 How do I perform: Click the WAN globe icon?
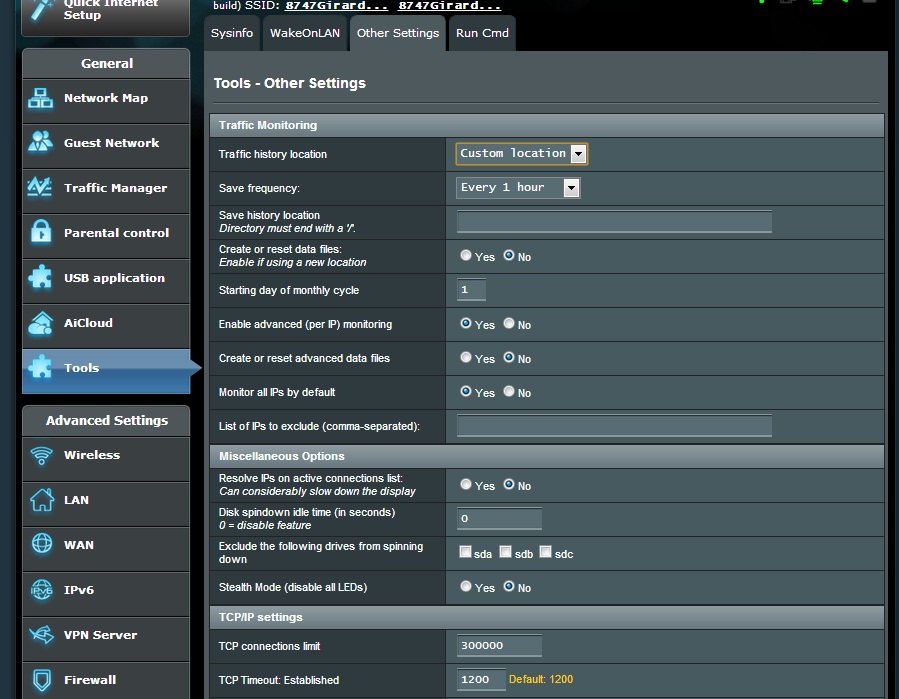42,544
